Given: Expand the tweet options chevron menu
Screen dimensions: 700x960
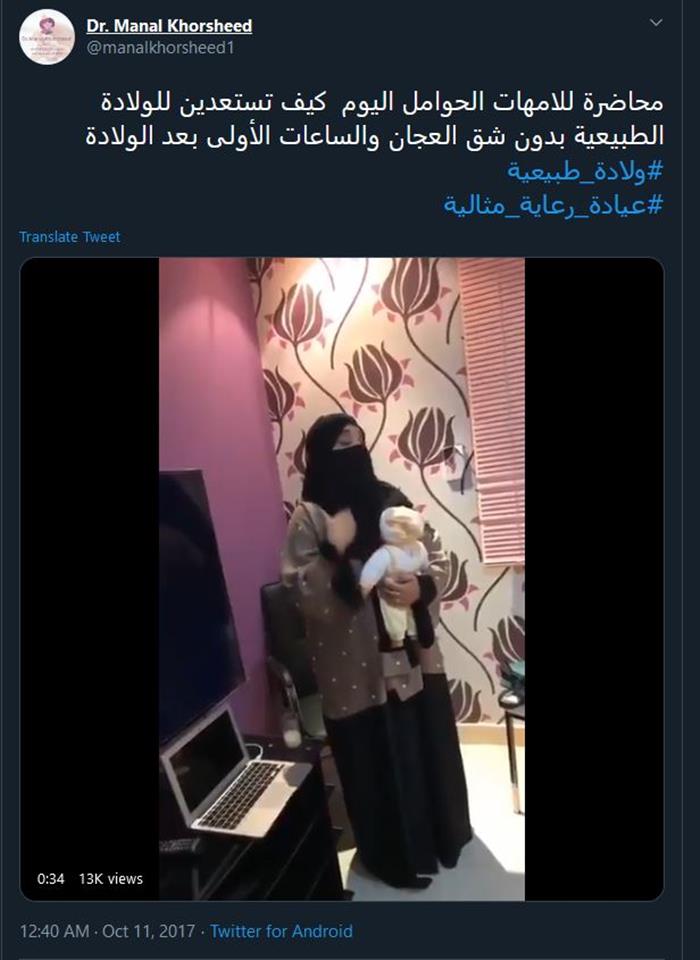Looking at the screenshot, I should (x=655, y=23).
